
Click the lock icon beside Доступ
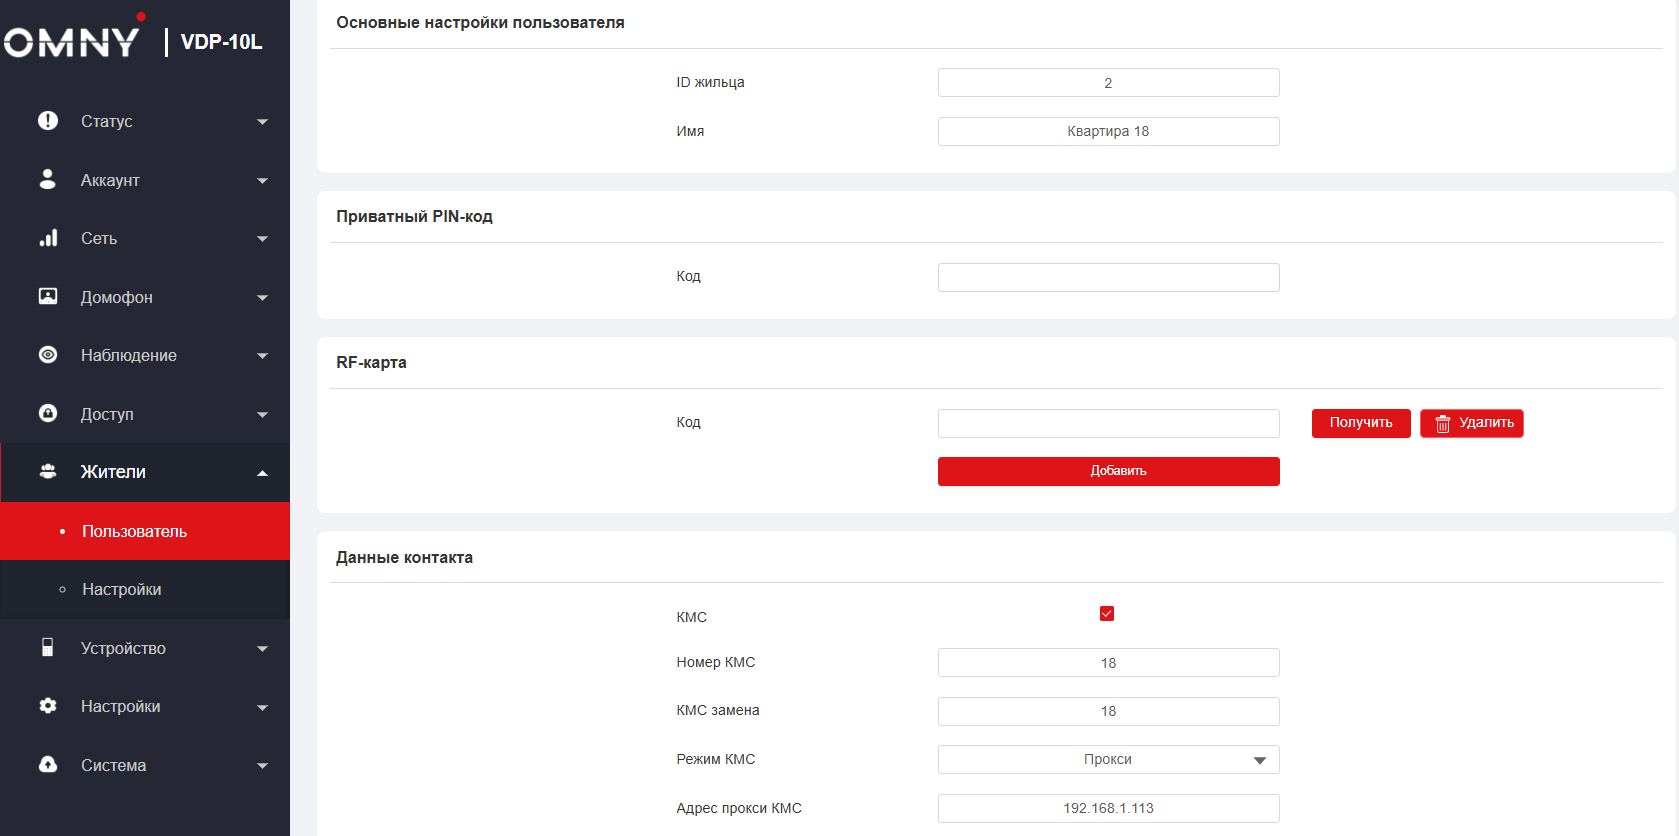click(x=47, y=413)
